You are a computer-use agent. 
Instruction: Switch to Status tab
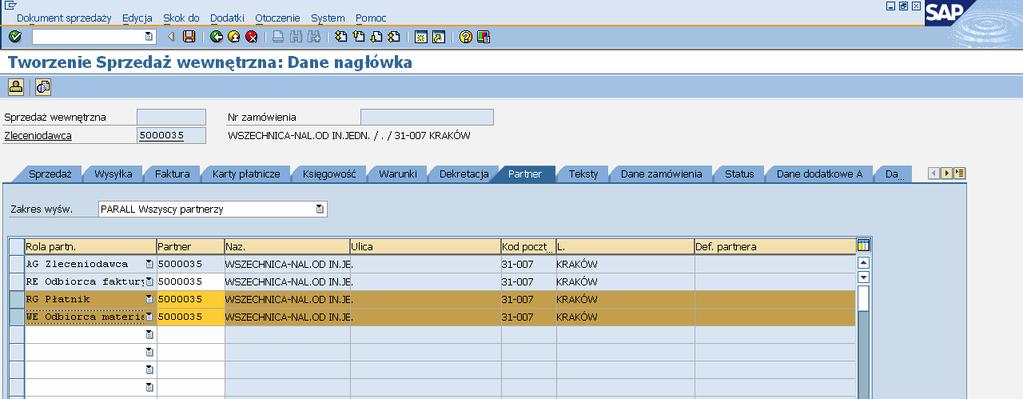click(x=739, y=174)
